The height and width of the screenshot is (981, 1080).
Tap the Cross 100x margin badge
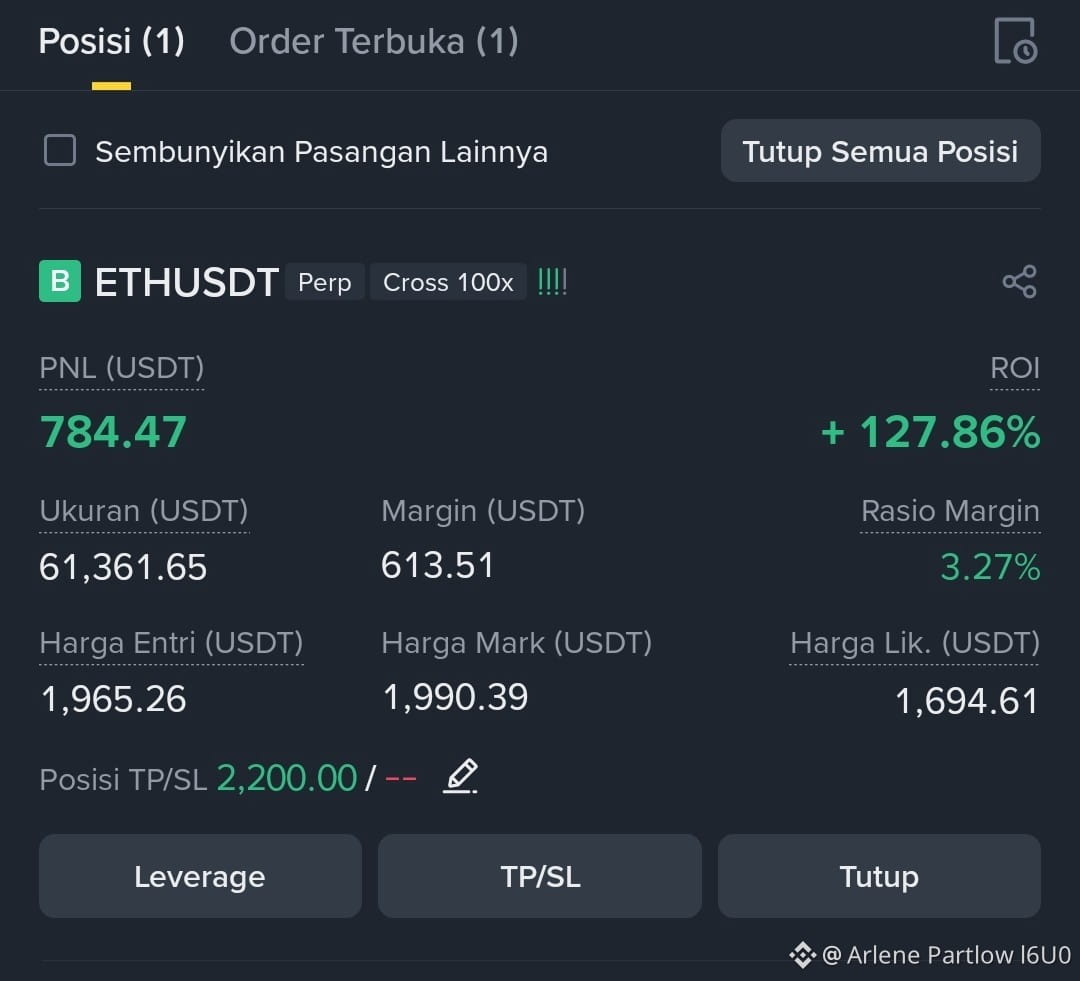point(448,282)
